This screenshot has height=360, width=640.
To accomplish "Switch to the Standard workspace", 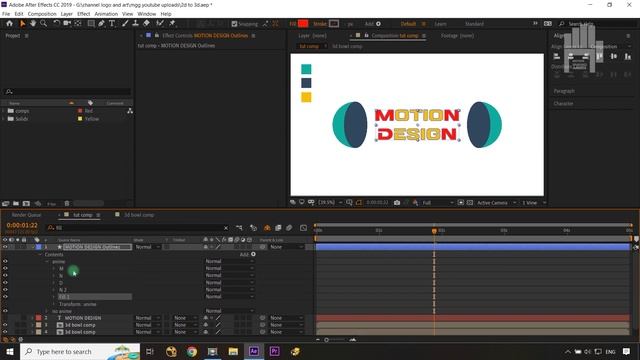I will tap(474, 24).
